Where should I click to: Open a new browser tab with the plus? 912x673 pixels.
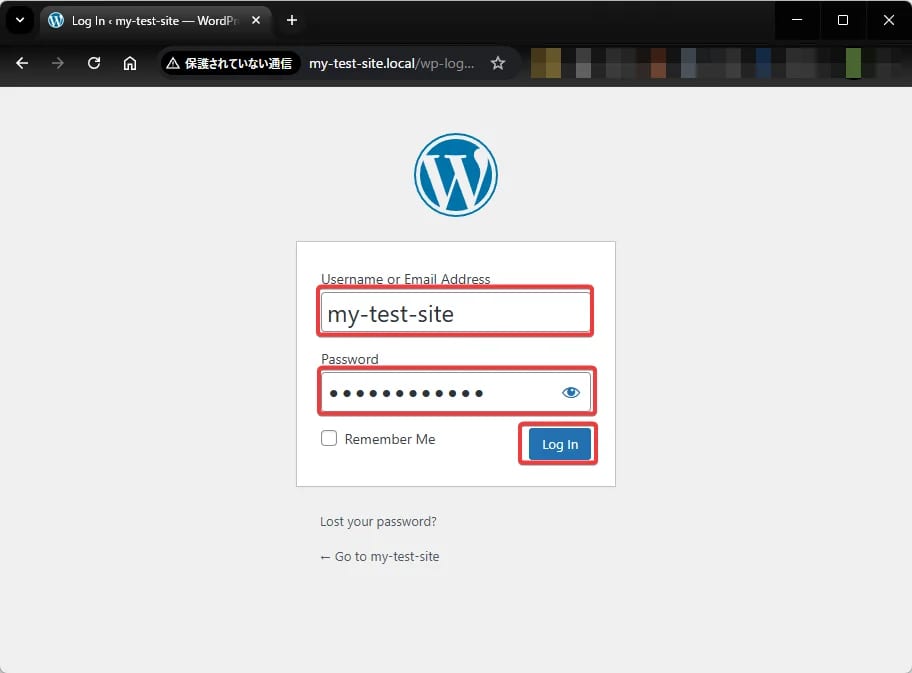click(x=290, y=20)
